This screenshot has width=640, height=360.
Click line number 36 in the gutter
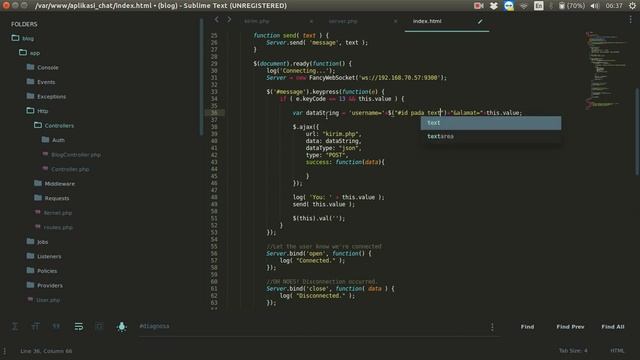(214, 113)
